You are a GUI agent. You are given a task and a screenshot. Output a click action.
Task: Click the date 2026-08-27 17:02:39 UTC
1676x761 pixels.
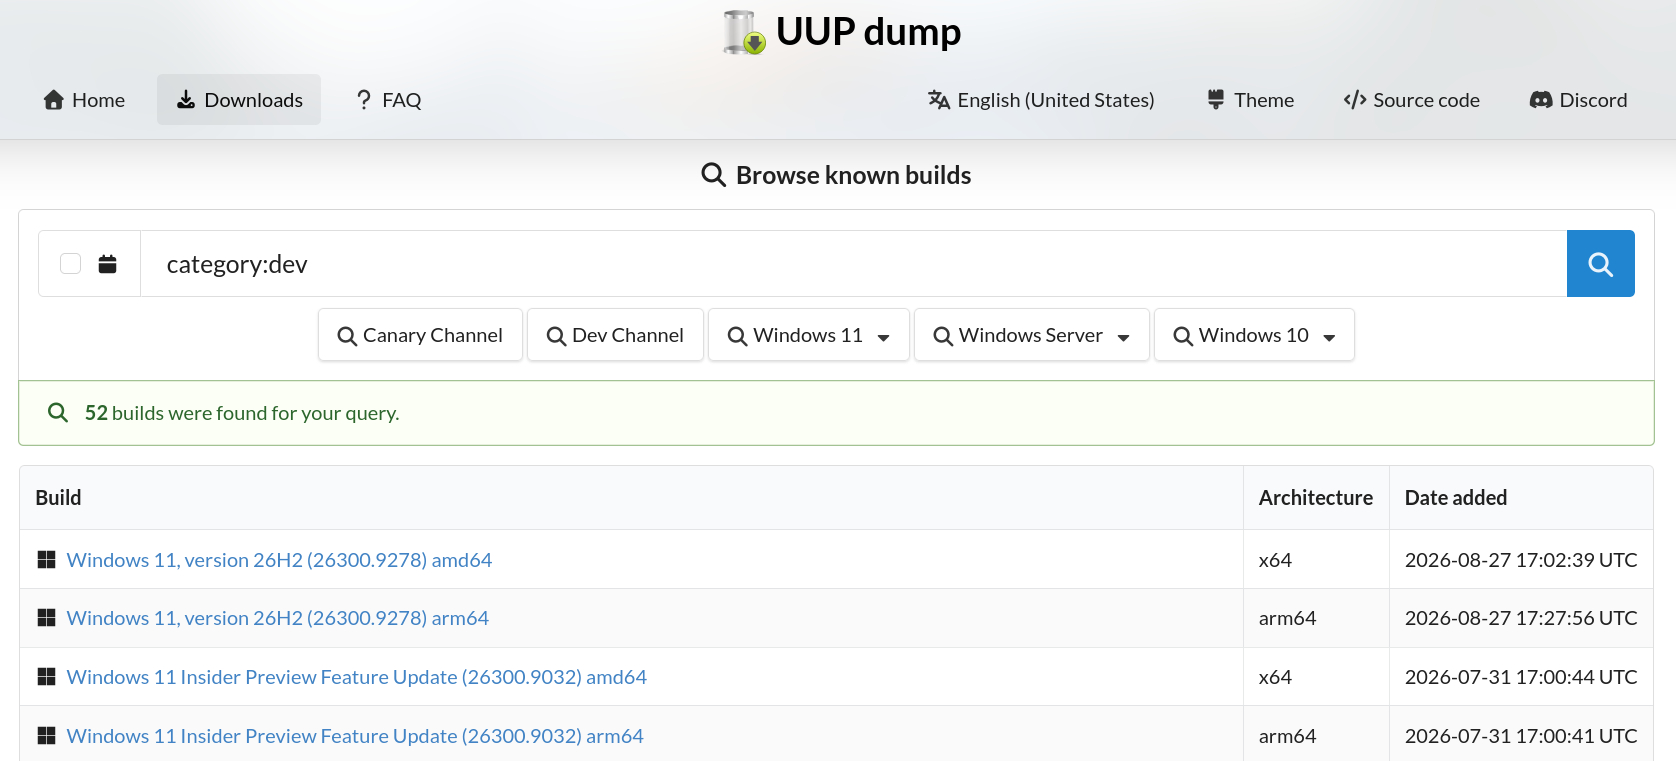[x=1521, y=560]
